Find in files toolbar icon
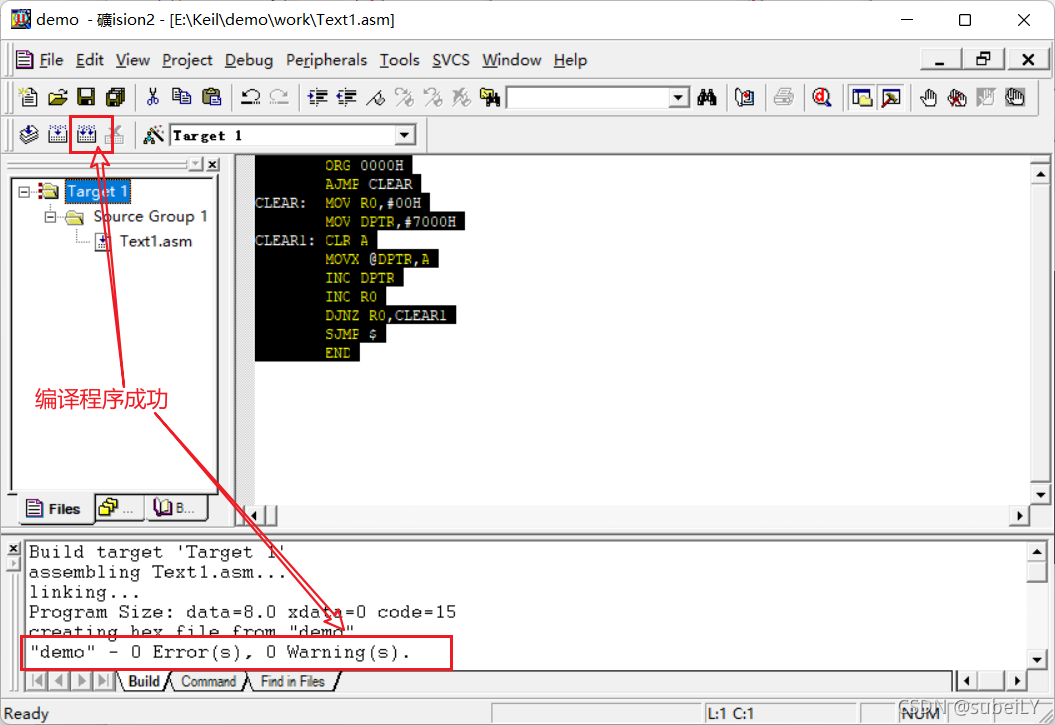 click(490, 98)
